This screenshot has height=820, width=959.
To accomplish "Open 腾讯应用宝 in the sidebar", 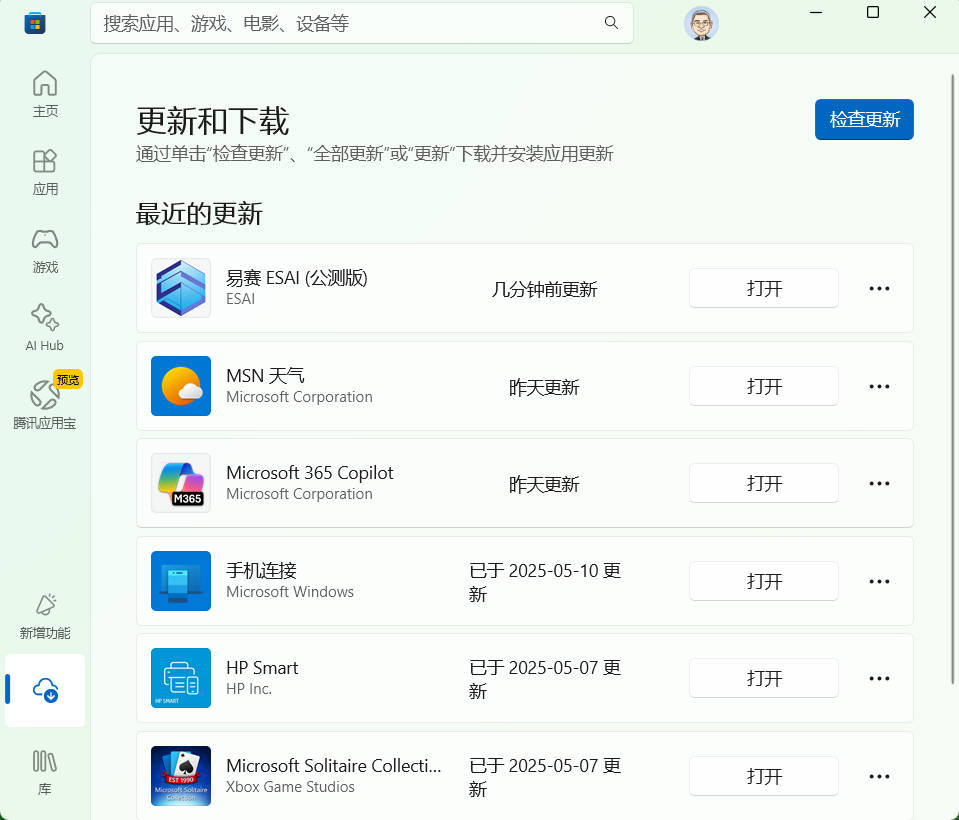I will [x=45, y=404].
